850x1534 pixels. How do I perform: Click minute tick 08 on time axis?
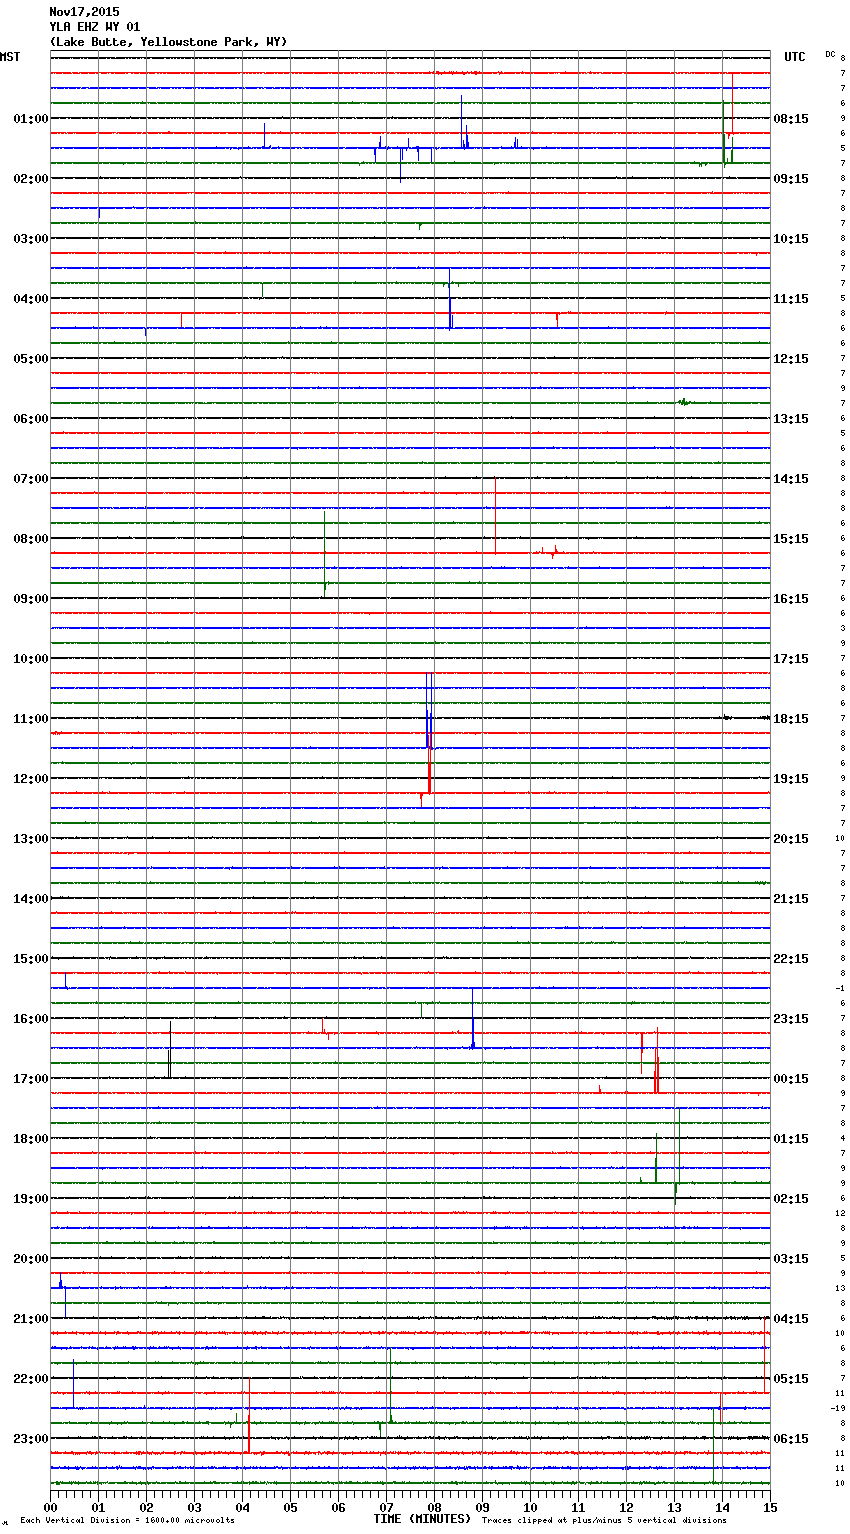(x=434, y=1507)
